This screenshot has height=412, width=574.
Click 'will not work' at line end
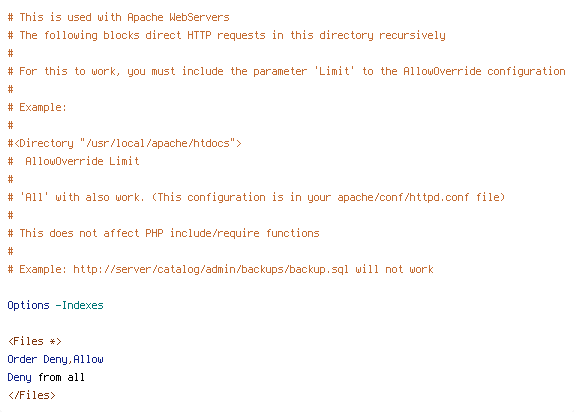(x=394, y=270)
